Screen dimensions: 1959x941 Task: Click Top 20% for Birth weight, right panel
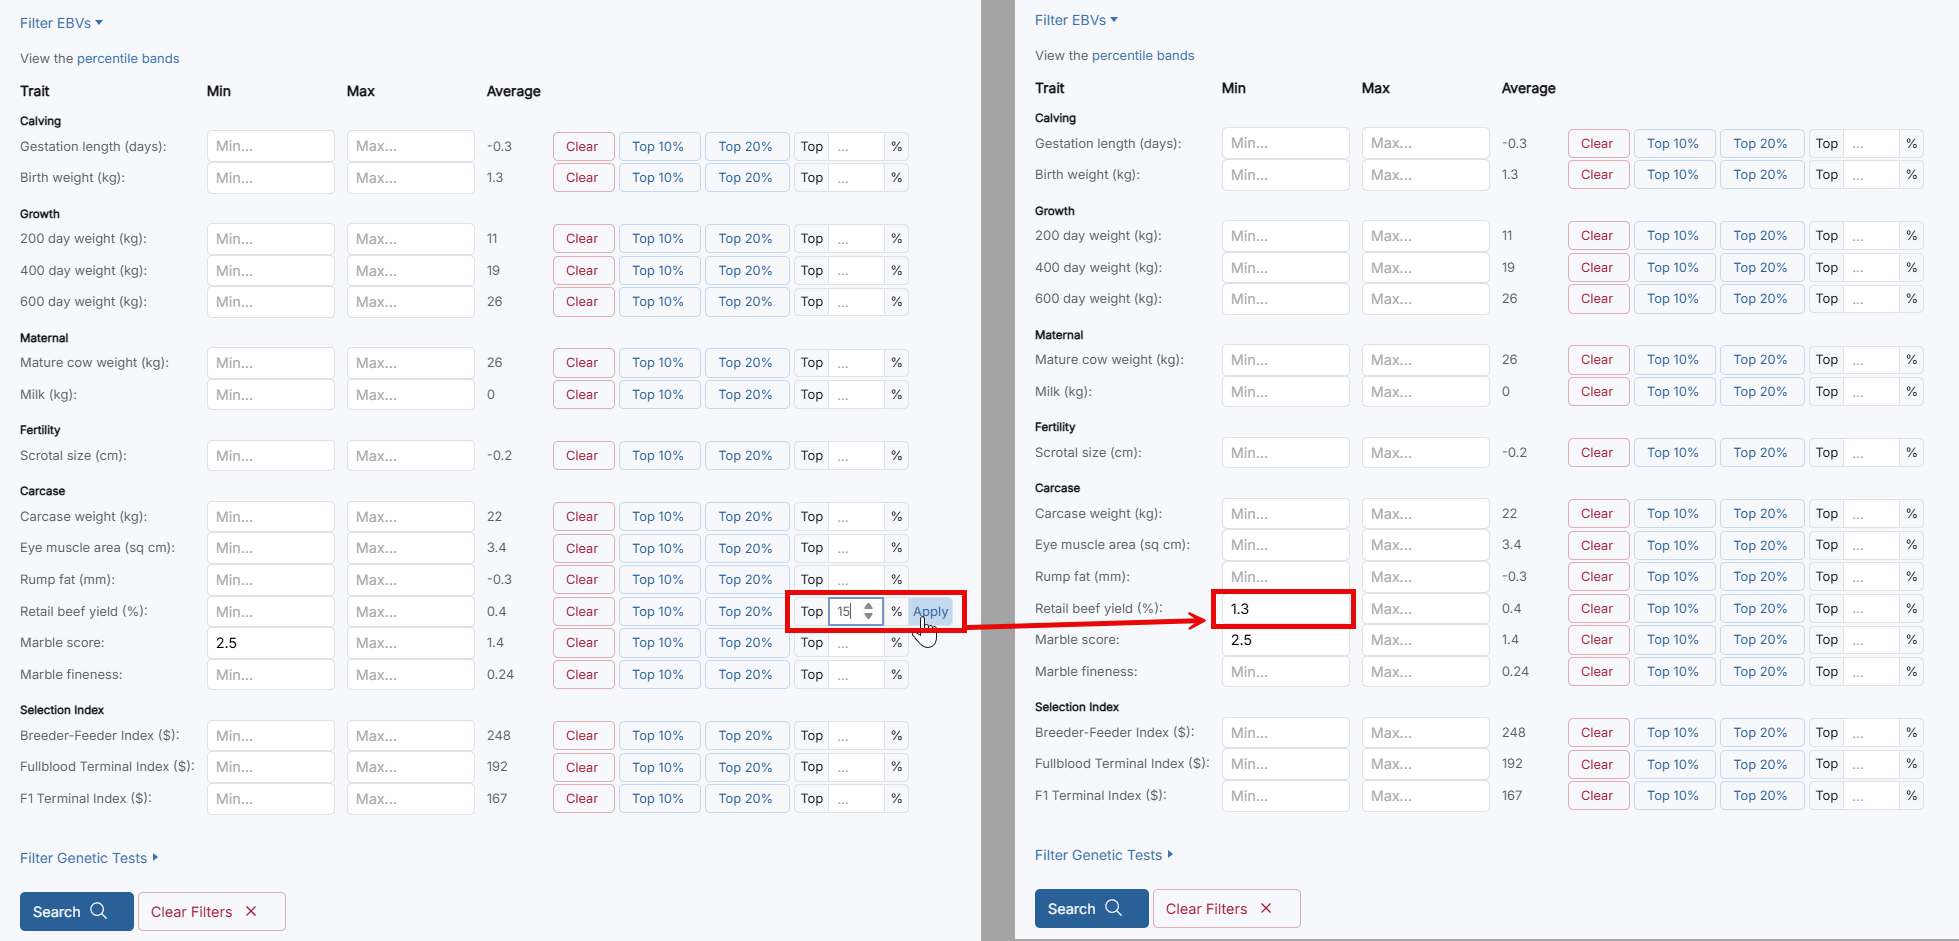pyautogui.click(x=1760, y=175)
